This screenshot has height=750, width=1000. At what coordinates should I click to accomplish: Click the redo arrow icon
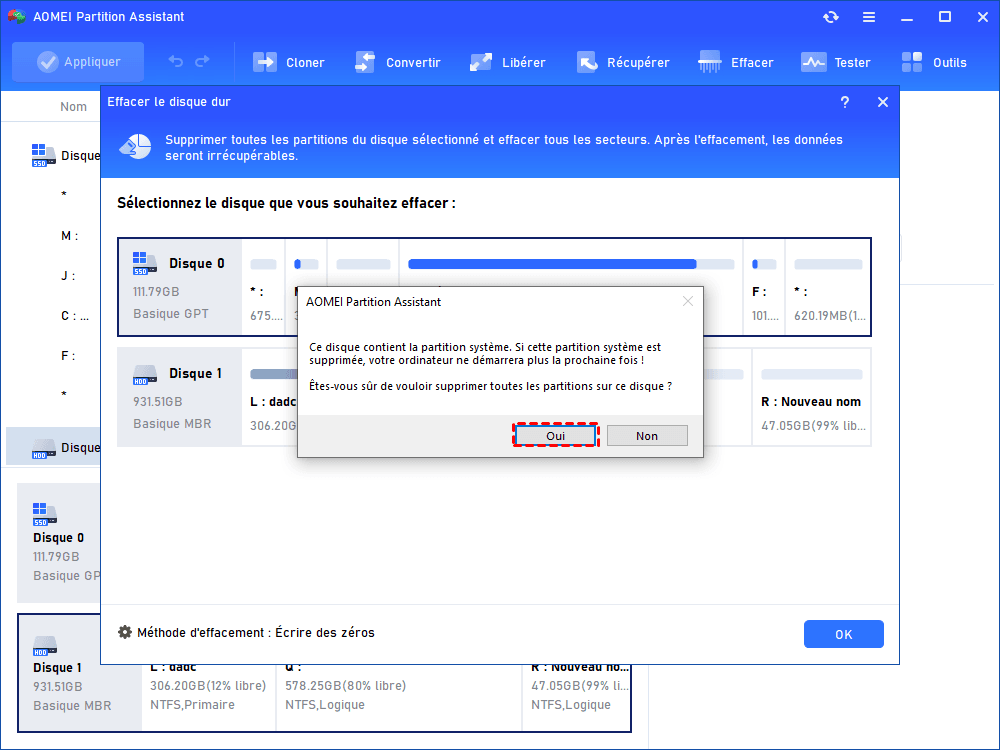click(x=203, y=62)
